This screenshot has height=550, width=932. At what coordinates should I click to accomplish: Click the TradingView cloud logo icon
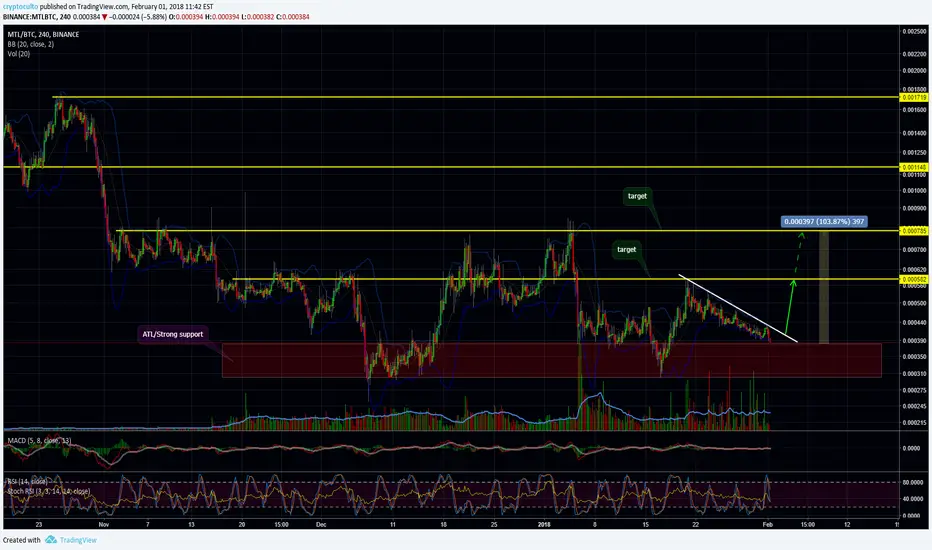51,540
